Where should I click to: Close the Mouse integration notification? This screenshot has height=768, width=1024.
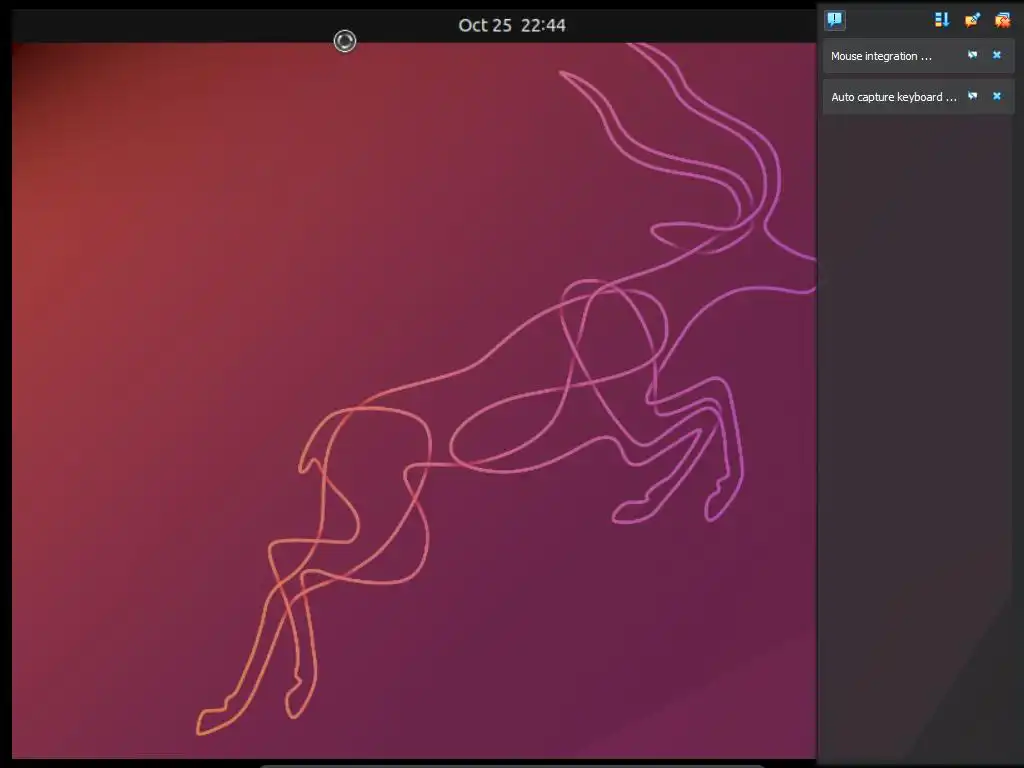point(997,55)
